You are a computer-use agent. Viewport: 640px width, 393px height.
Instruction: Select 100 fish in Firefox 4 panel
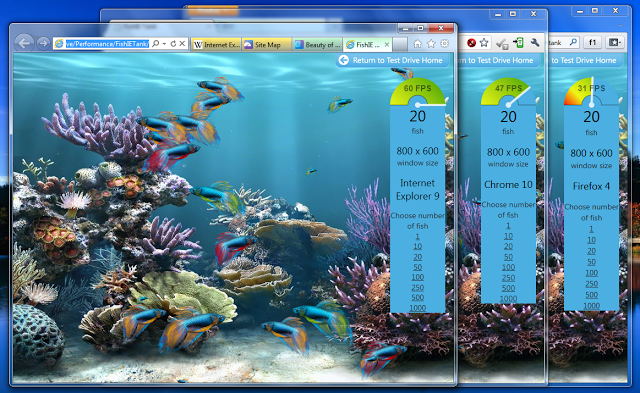591,273
